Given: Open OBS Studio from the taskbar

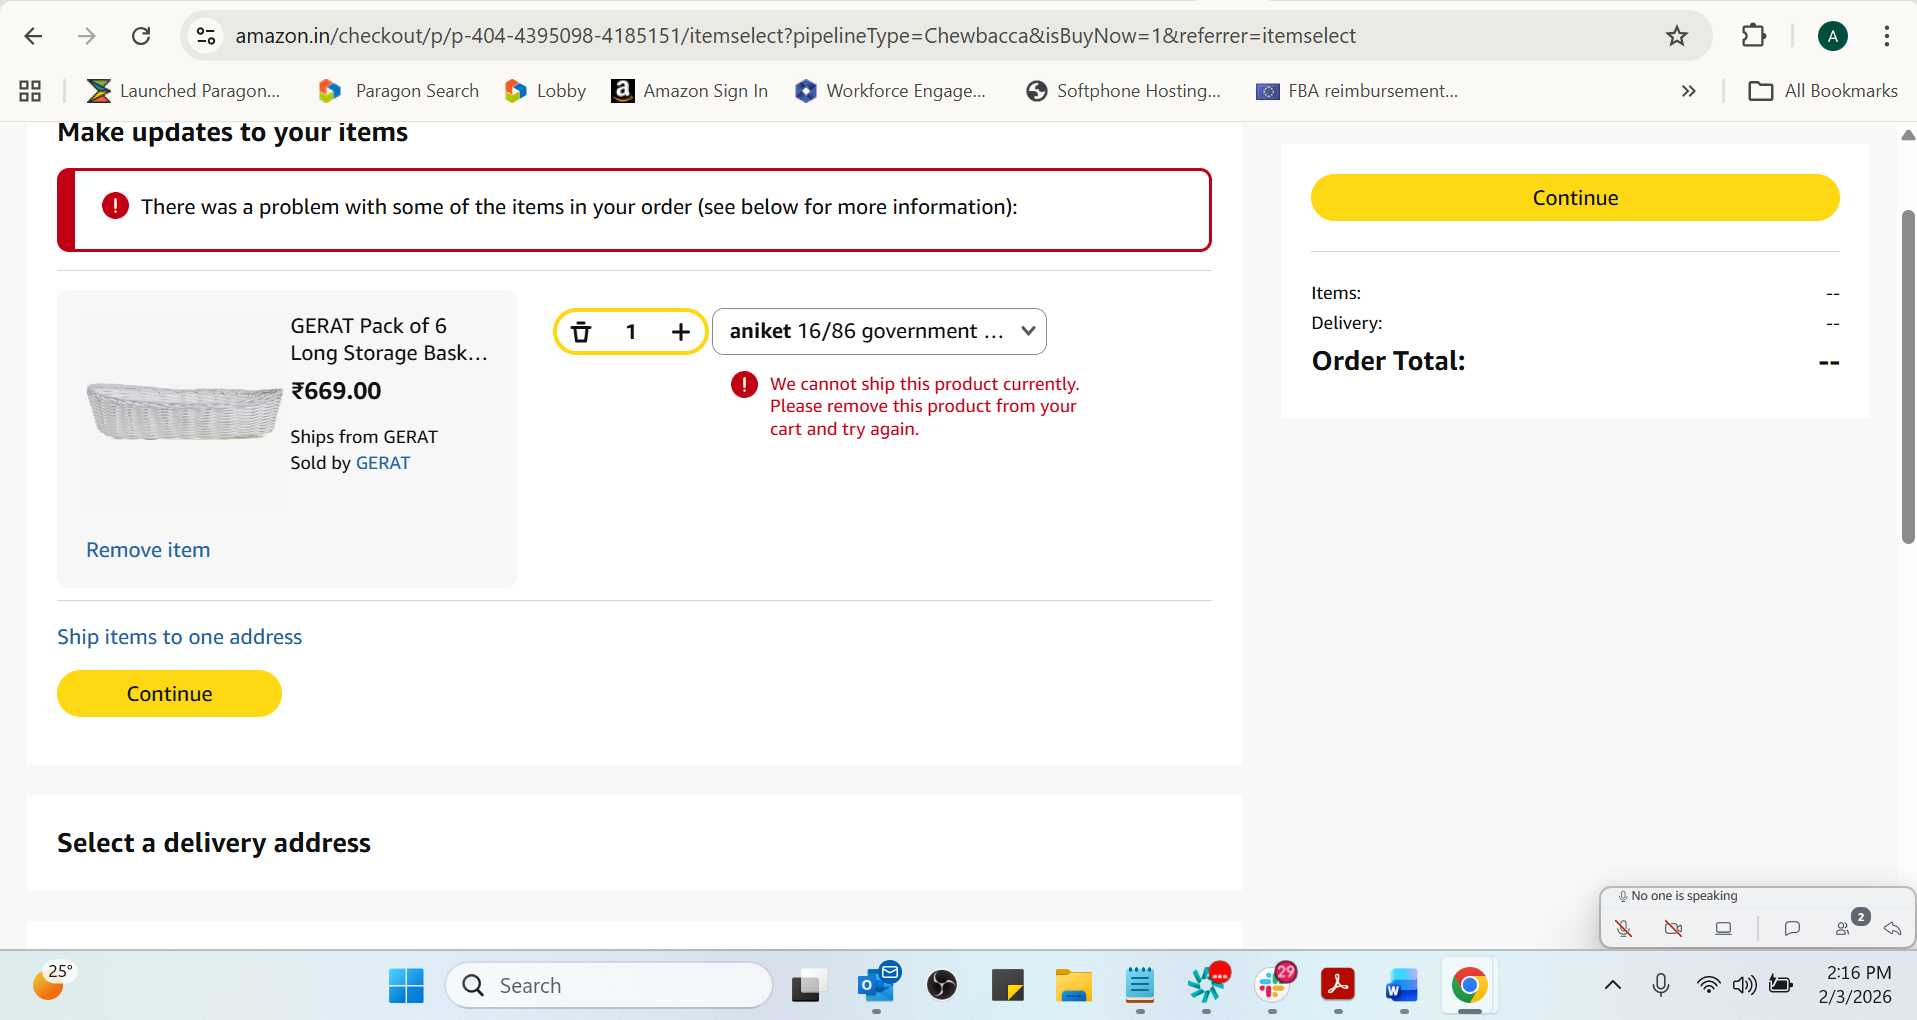Looking at the screenshot, I should tap(941, 986).
